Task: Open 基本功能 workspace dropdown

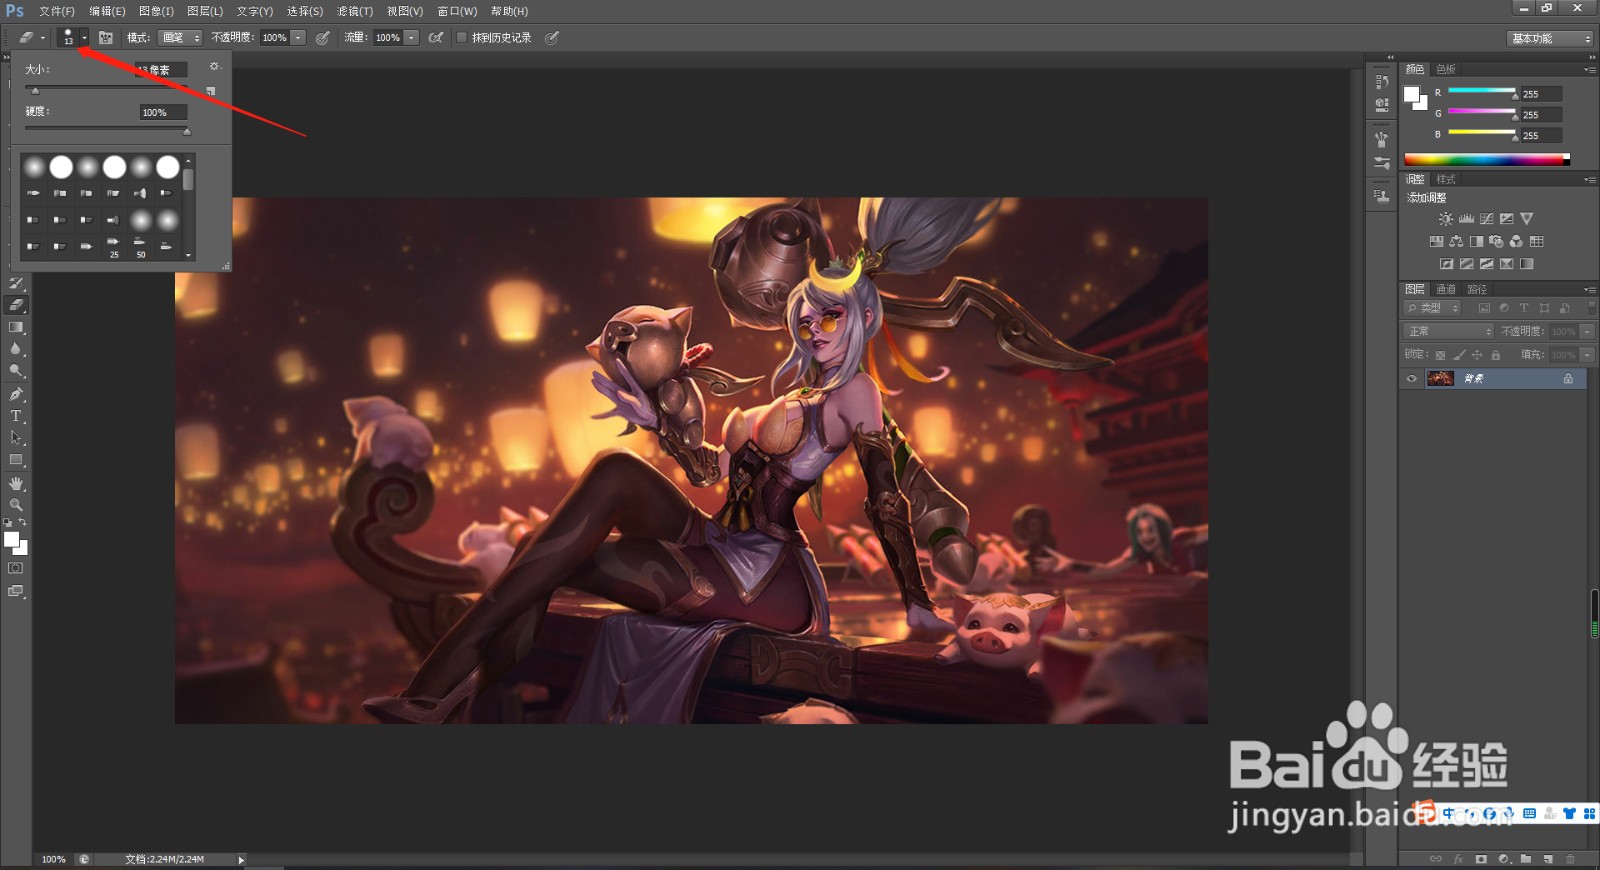Action: click(x=1550, y=38)
